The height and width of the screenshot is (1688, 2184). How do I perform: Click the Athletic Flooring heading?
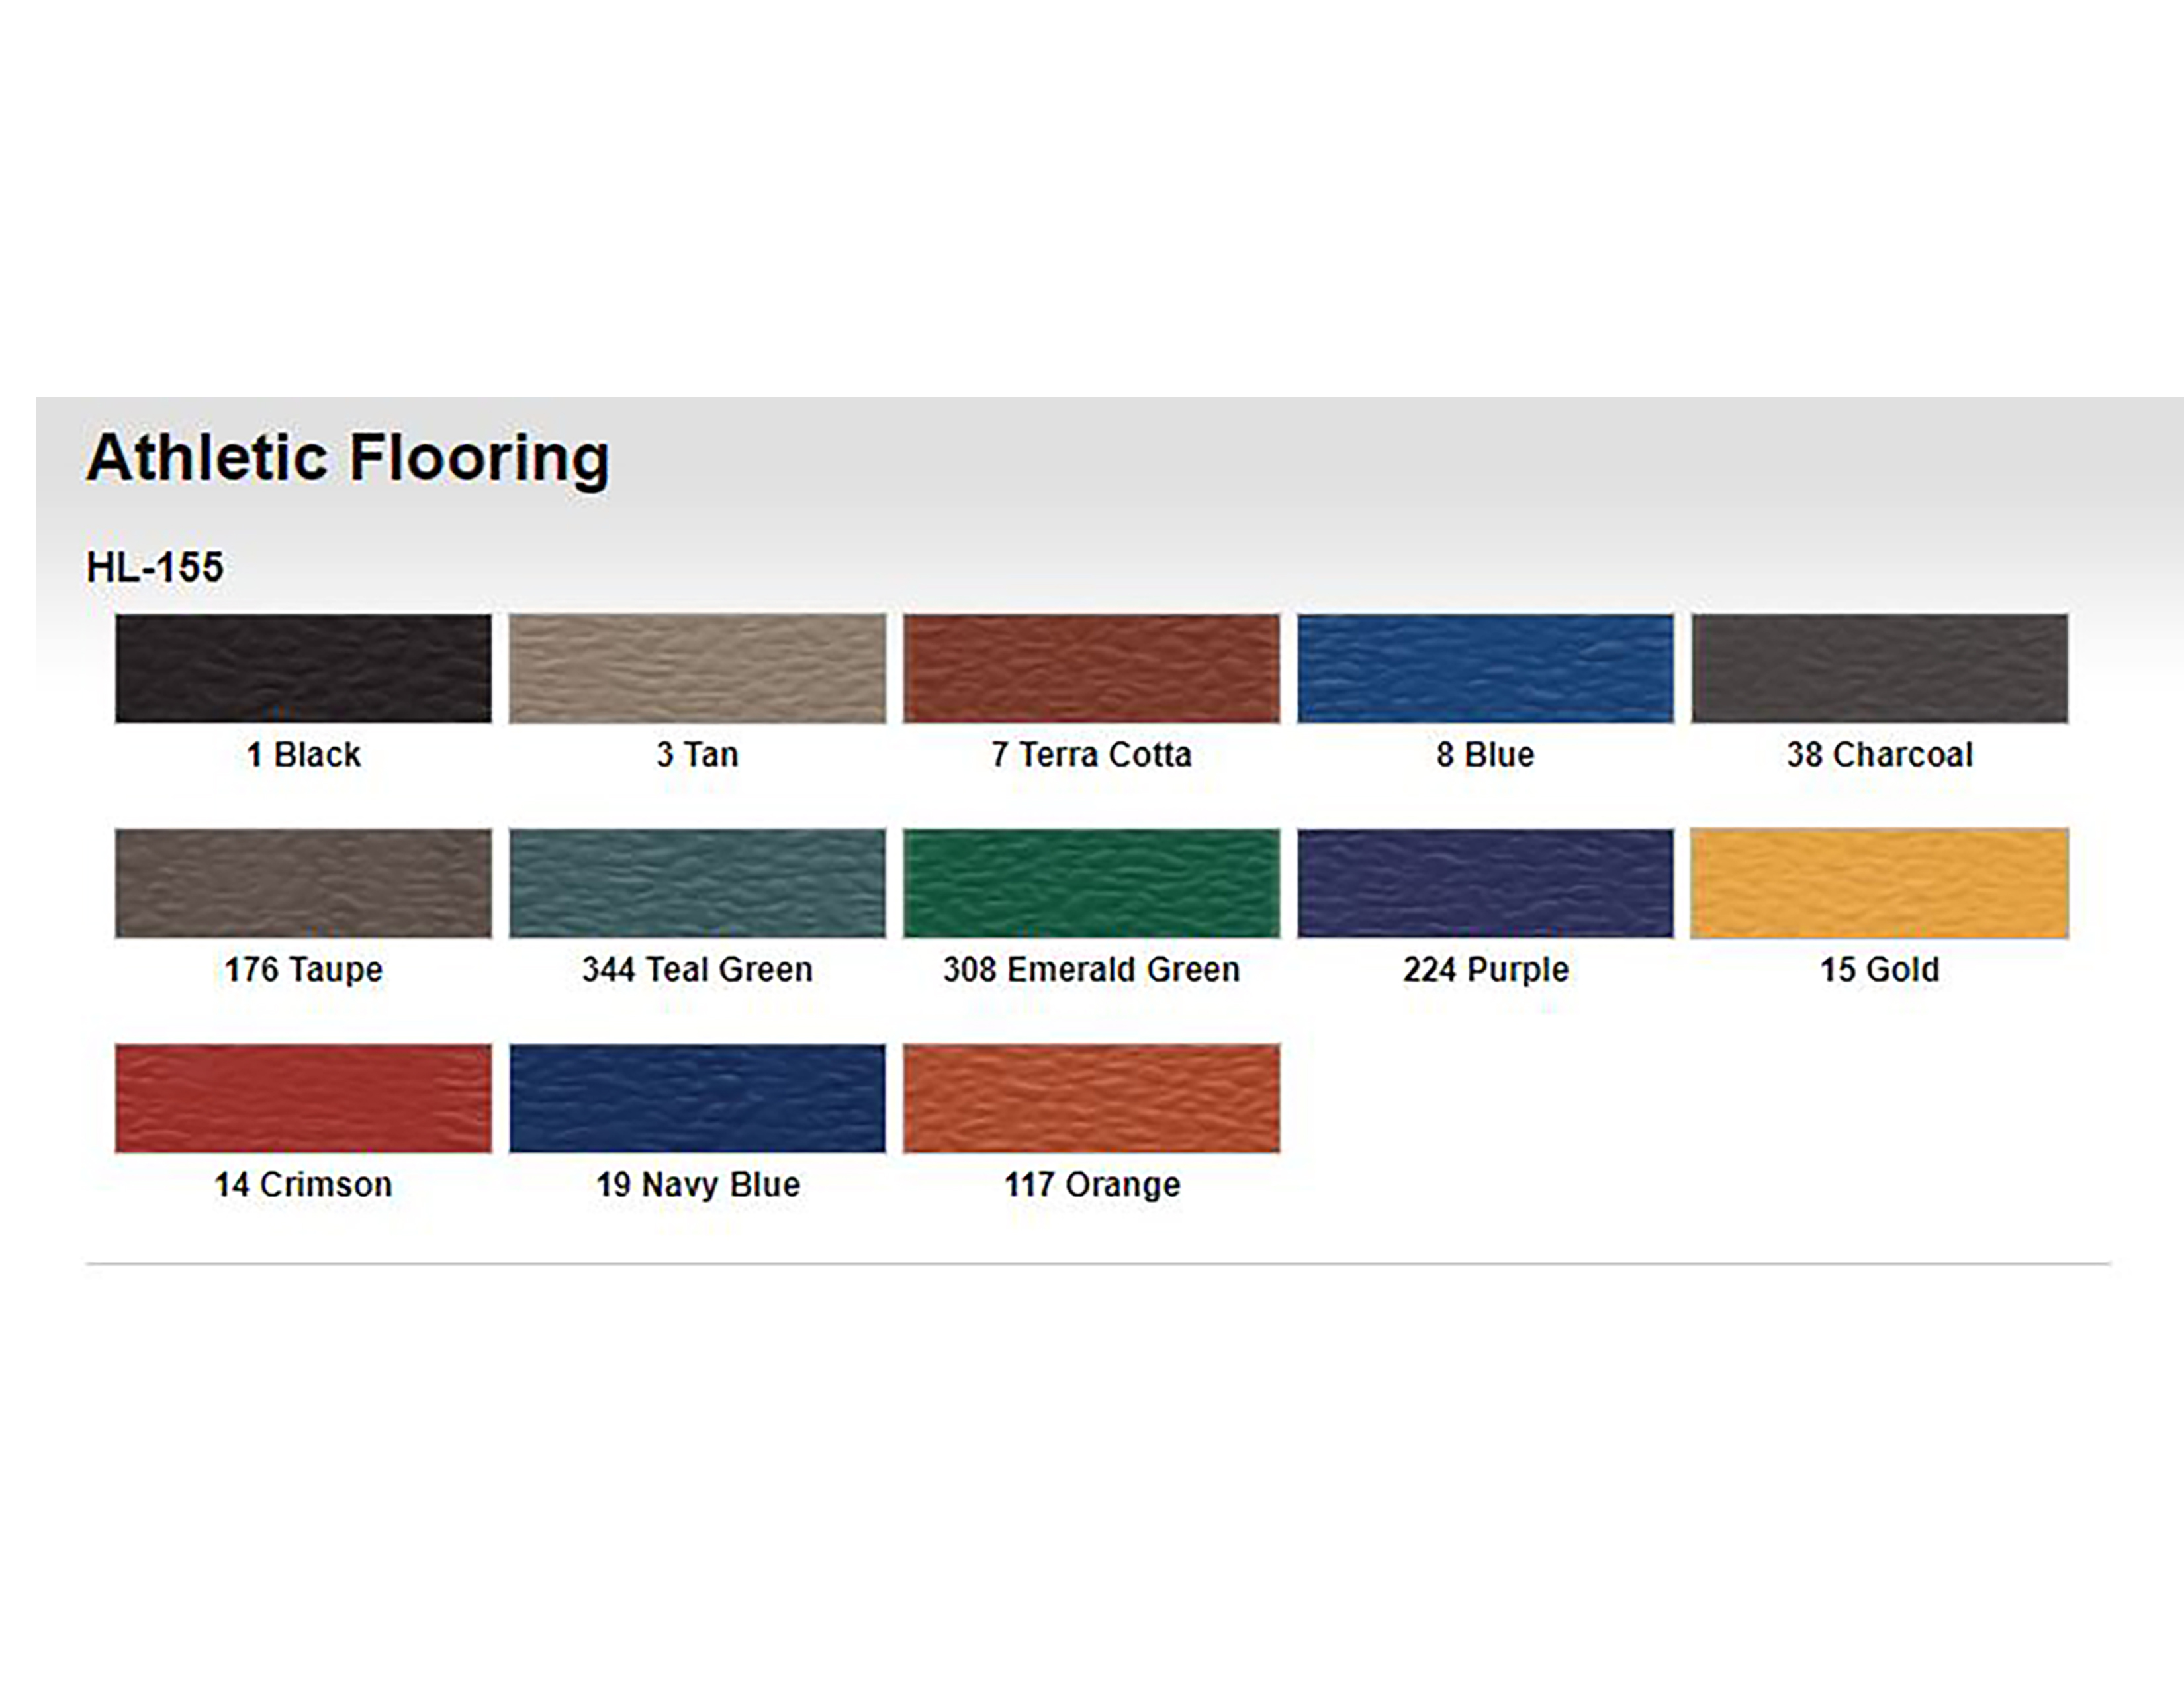(x=347, y=458)
